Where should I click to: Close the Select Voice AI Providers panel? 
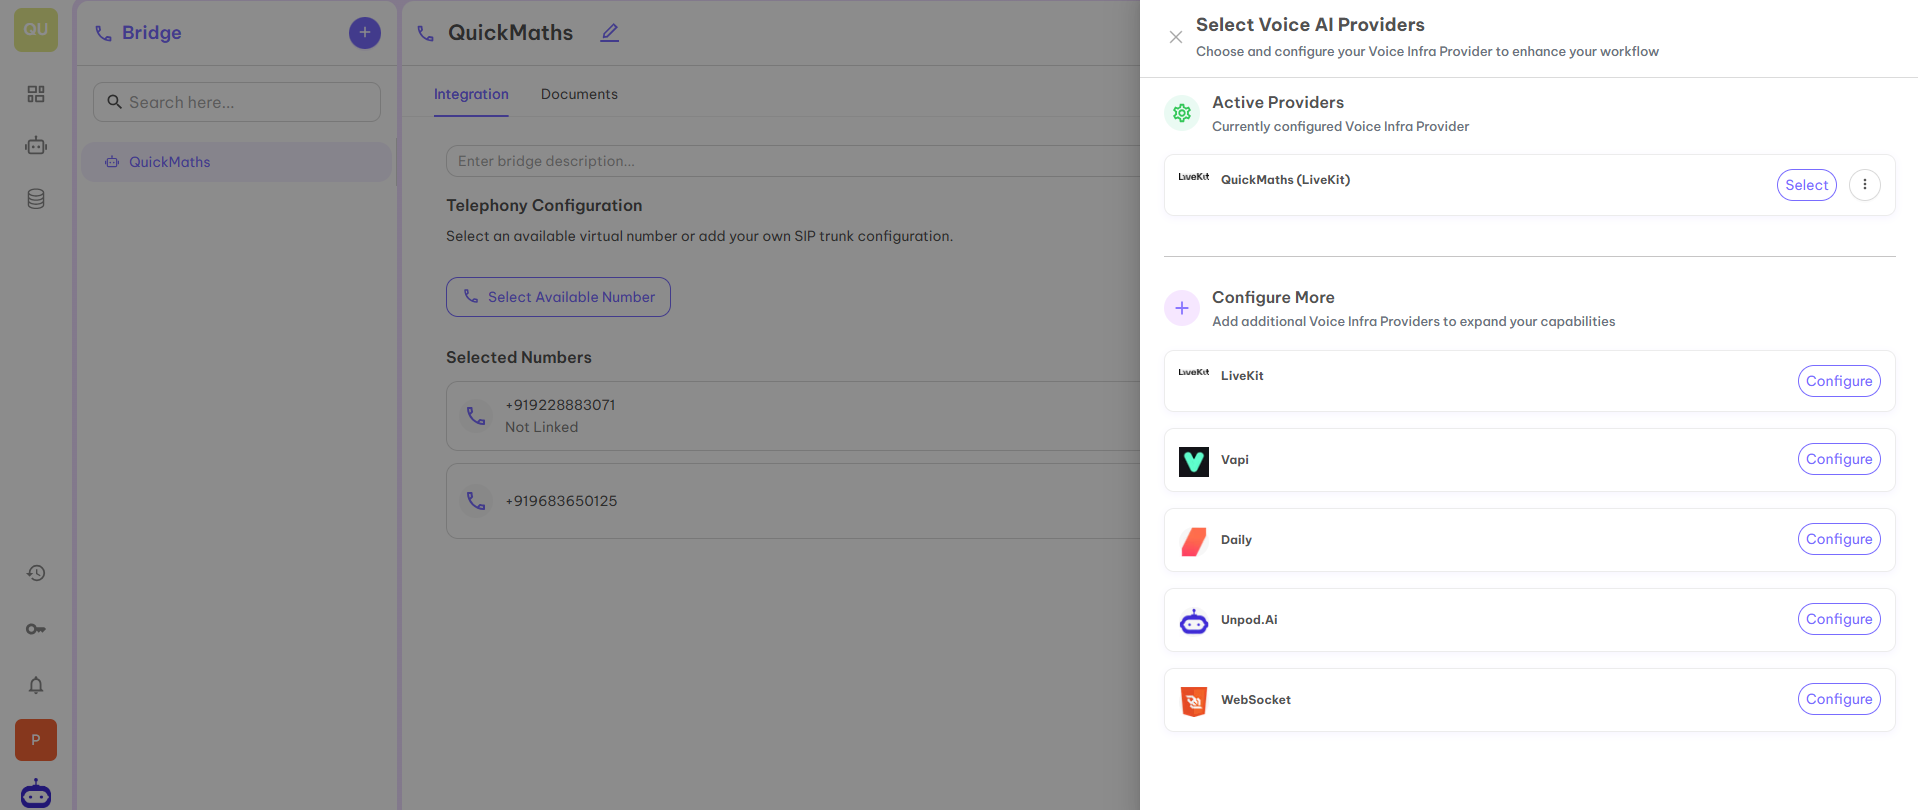coord(1176,37)
